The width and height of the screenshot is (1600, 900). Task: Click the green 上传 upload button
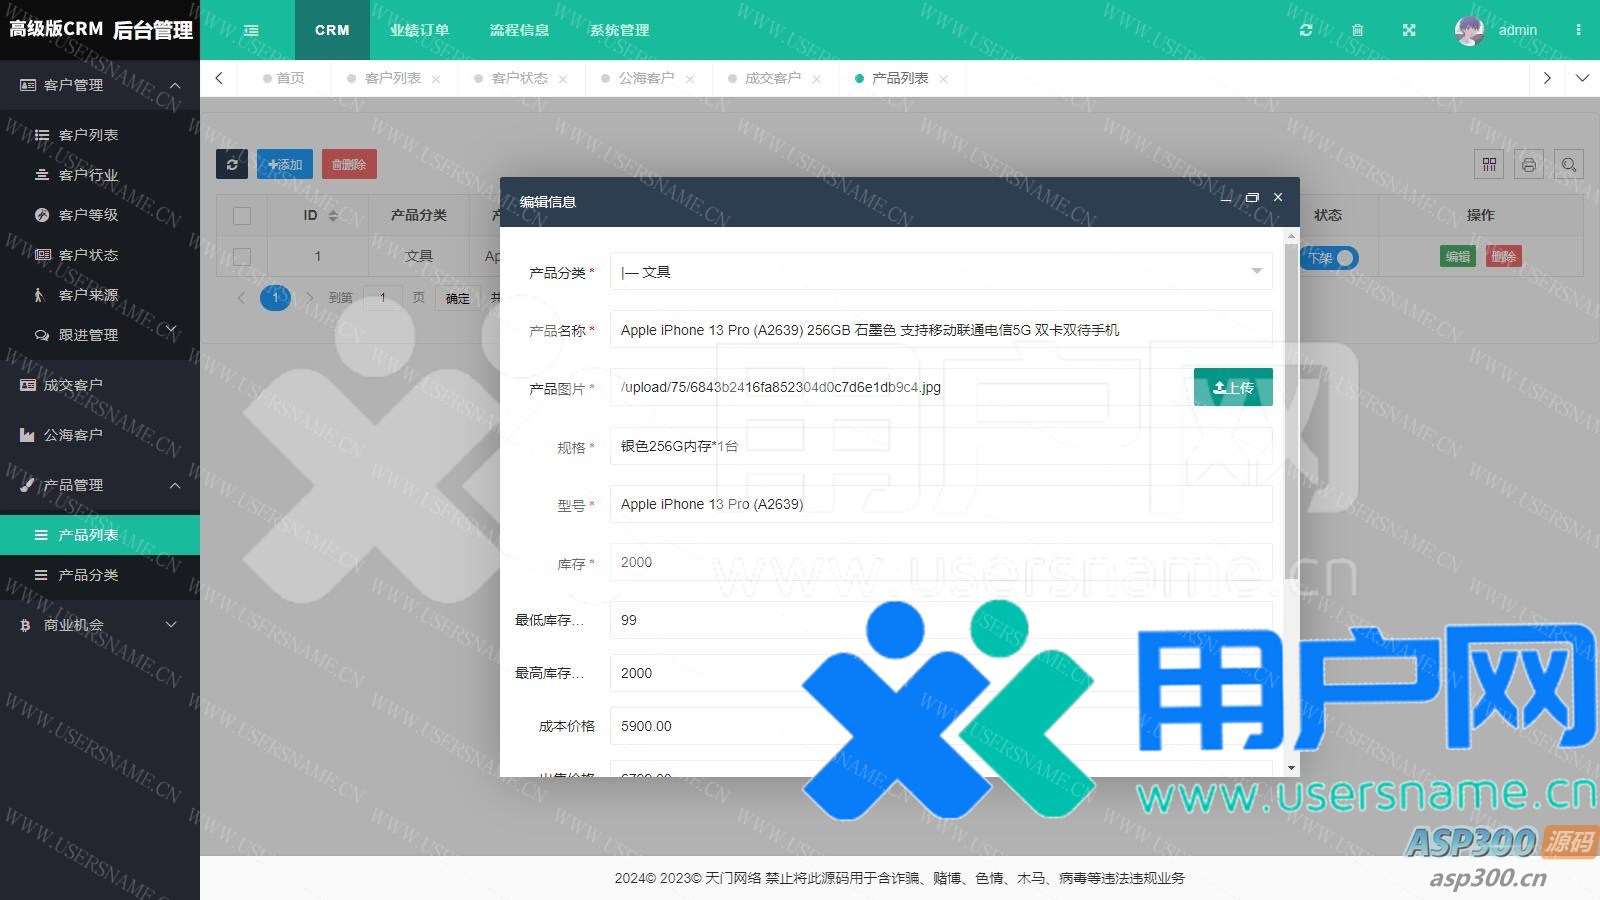point(1232,387)
